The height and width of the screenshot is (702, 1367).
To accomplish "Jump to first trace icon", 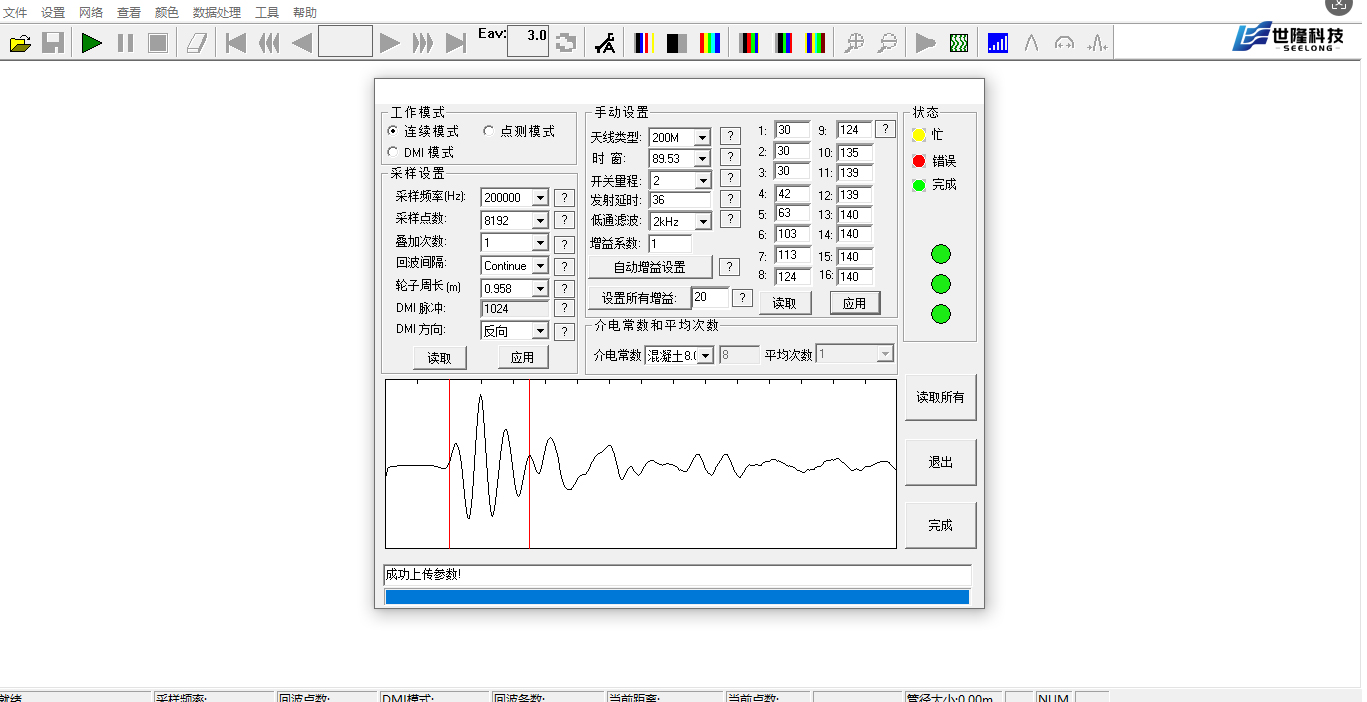I will click(x=236, y=43).
